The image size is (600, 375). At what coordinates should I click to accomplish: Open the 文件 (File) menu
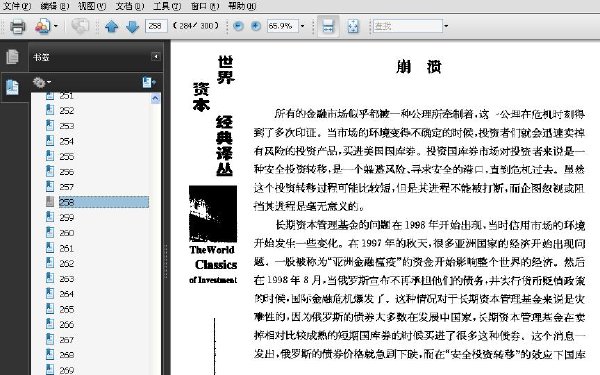[16, 6]
